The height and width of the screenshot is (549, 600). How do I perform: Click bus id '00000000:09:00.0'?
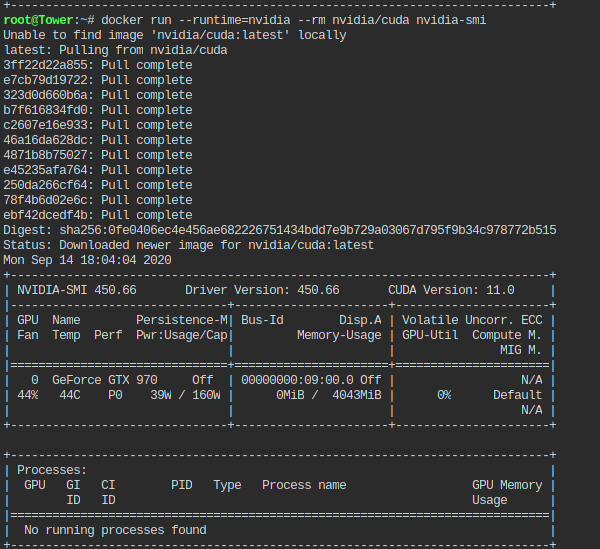(x=297, y=380)
